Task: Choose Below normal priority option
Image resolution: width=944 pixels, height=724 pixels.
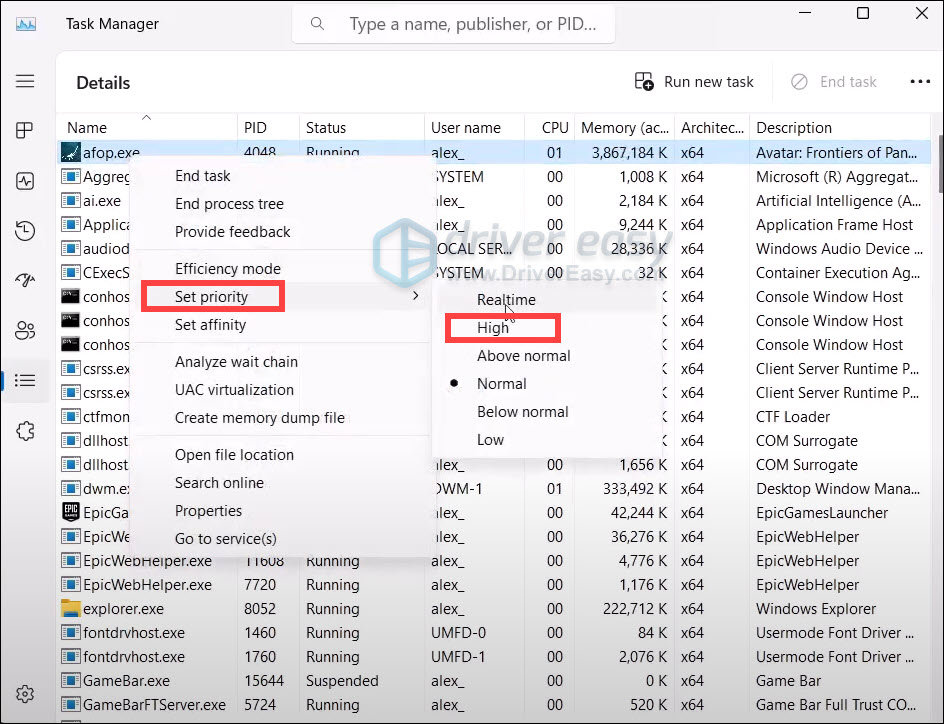Action: coord(522,412)
